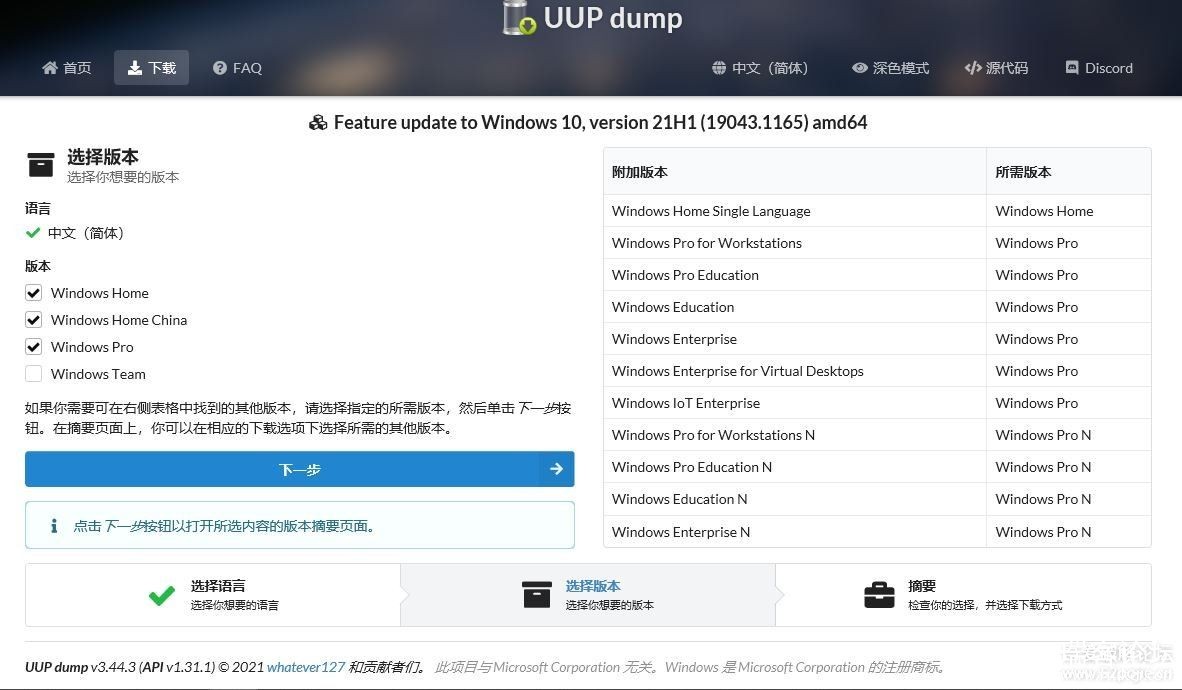
Task: Open 源代码 source code link
Action: point(996,68)
